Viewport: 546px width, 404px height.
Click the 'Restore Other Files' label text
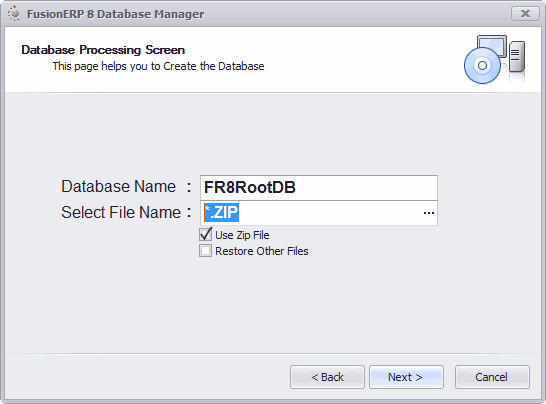262,251
